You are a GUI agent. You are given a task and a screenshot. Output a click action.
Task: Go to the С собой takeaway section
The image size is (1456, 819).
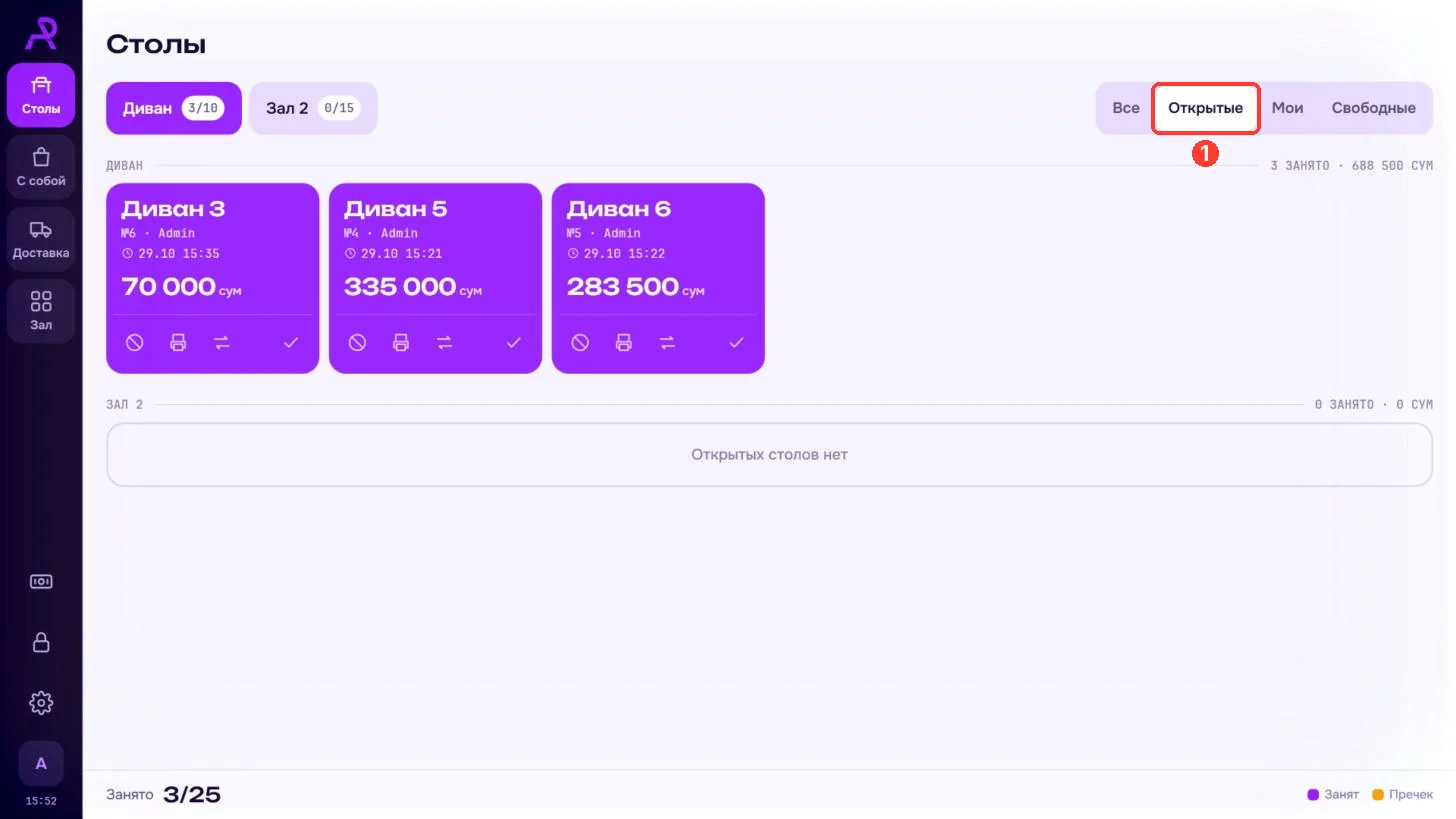[x=41, y=167]
